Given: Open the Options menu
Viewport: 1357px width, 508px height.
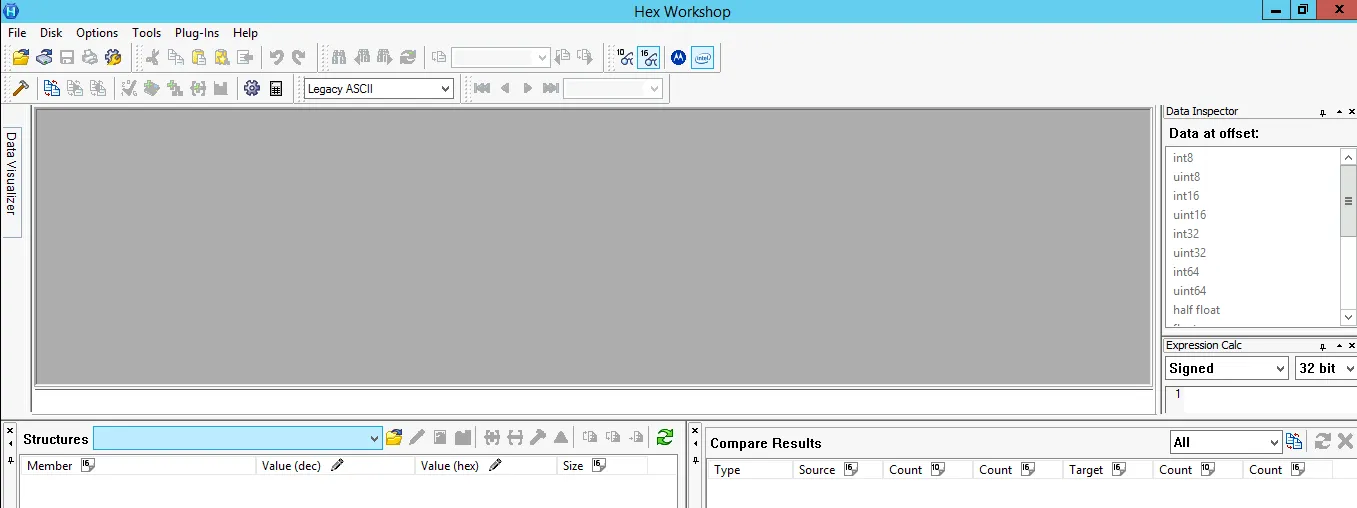Looking at the screenshot, I should 97,33.
